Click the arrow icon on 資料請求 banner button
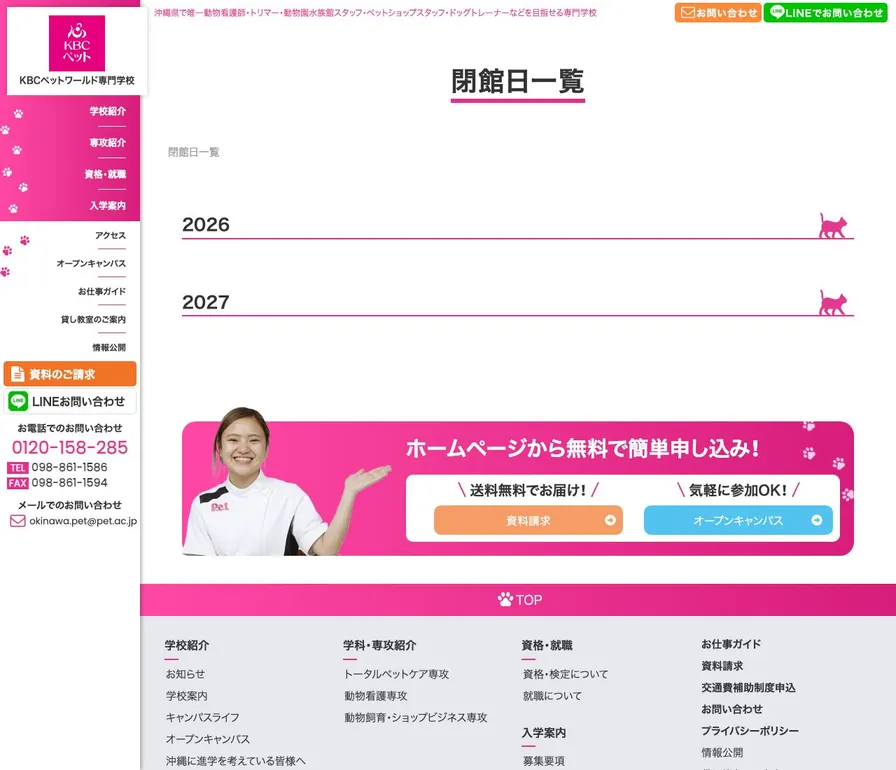Screen dimensions: 896x770 (610, 520)
